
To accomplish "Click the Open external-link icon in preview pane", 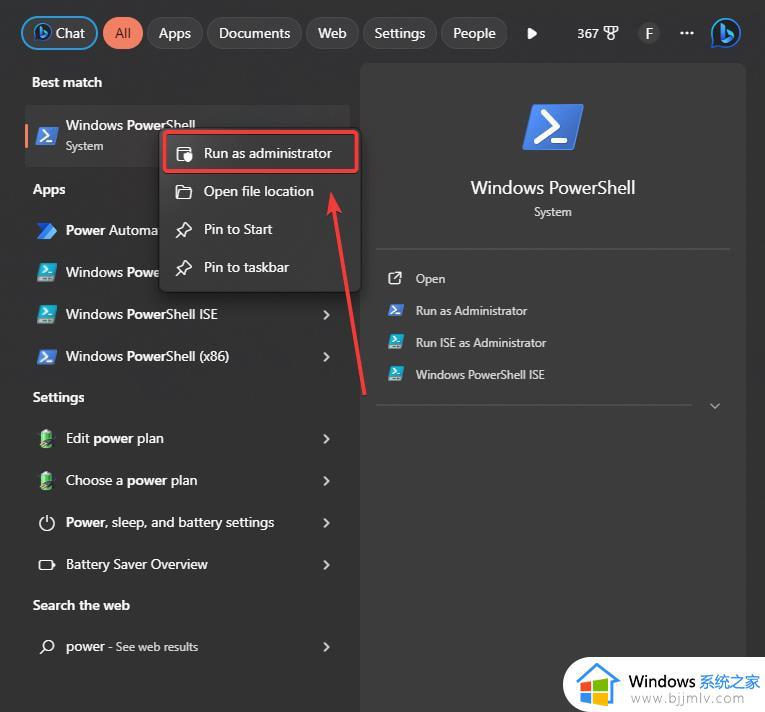I will pos(395,278).
